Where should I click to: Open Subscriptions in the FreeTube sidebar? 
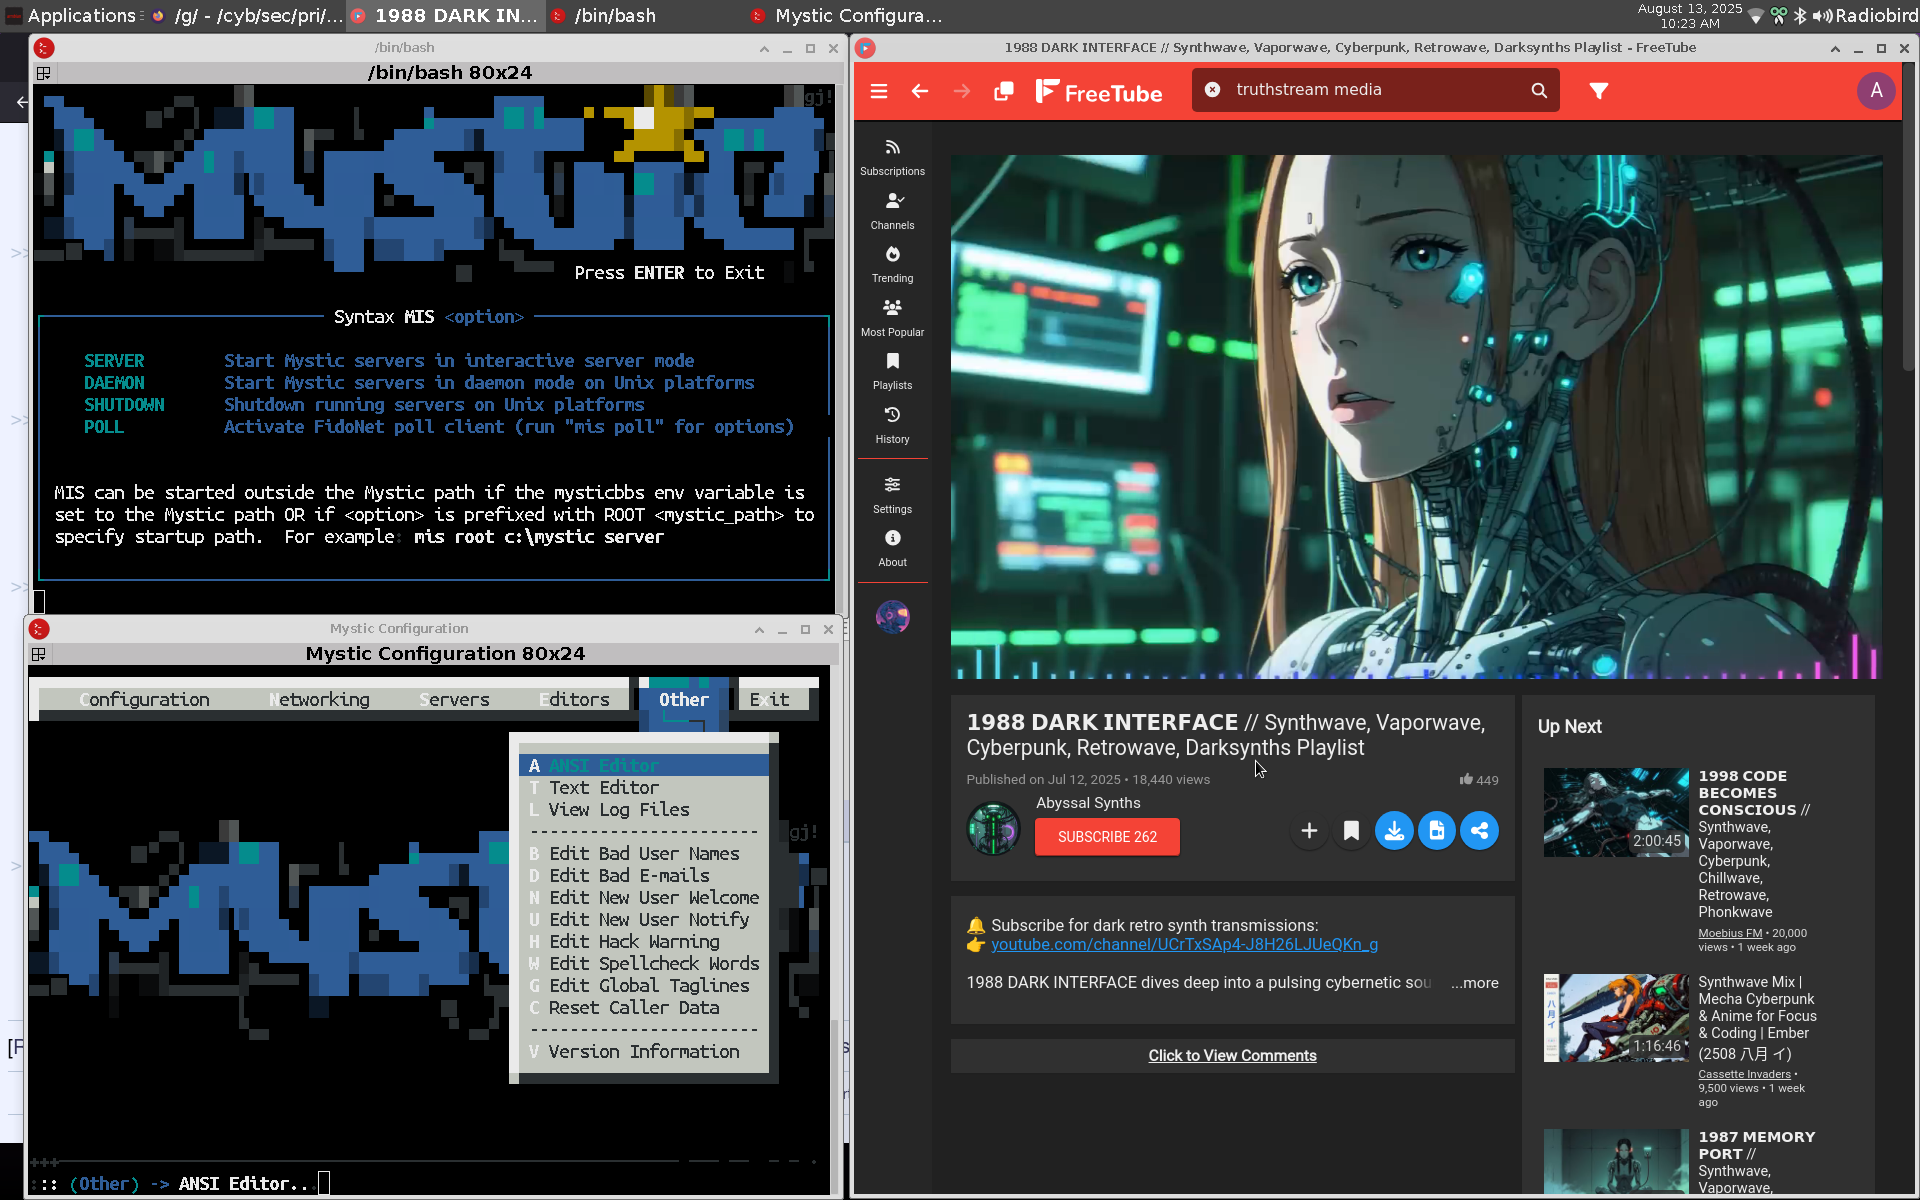pos(892,157)
